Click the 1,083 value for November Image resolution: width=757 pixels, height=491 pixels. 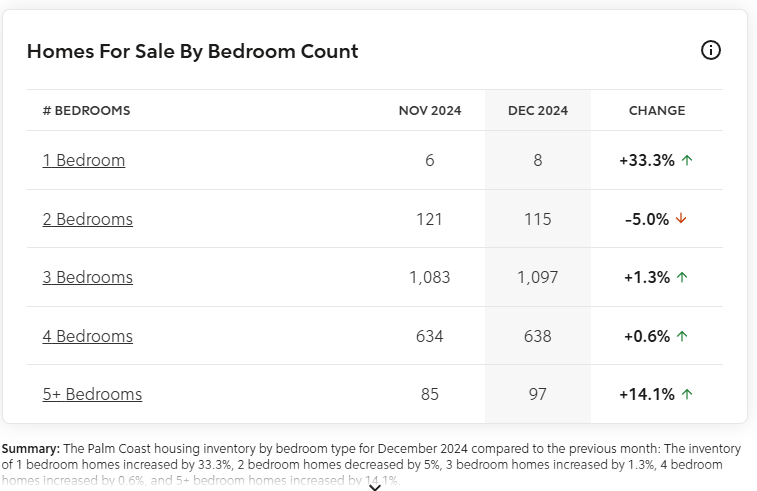pos(430,277)
